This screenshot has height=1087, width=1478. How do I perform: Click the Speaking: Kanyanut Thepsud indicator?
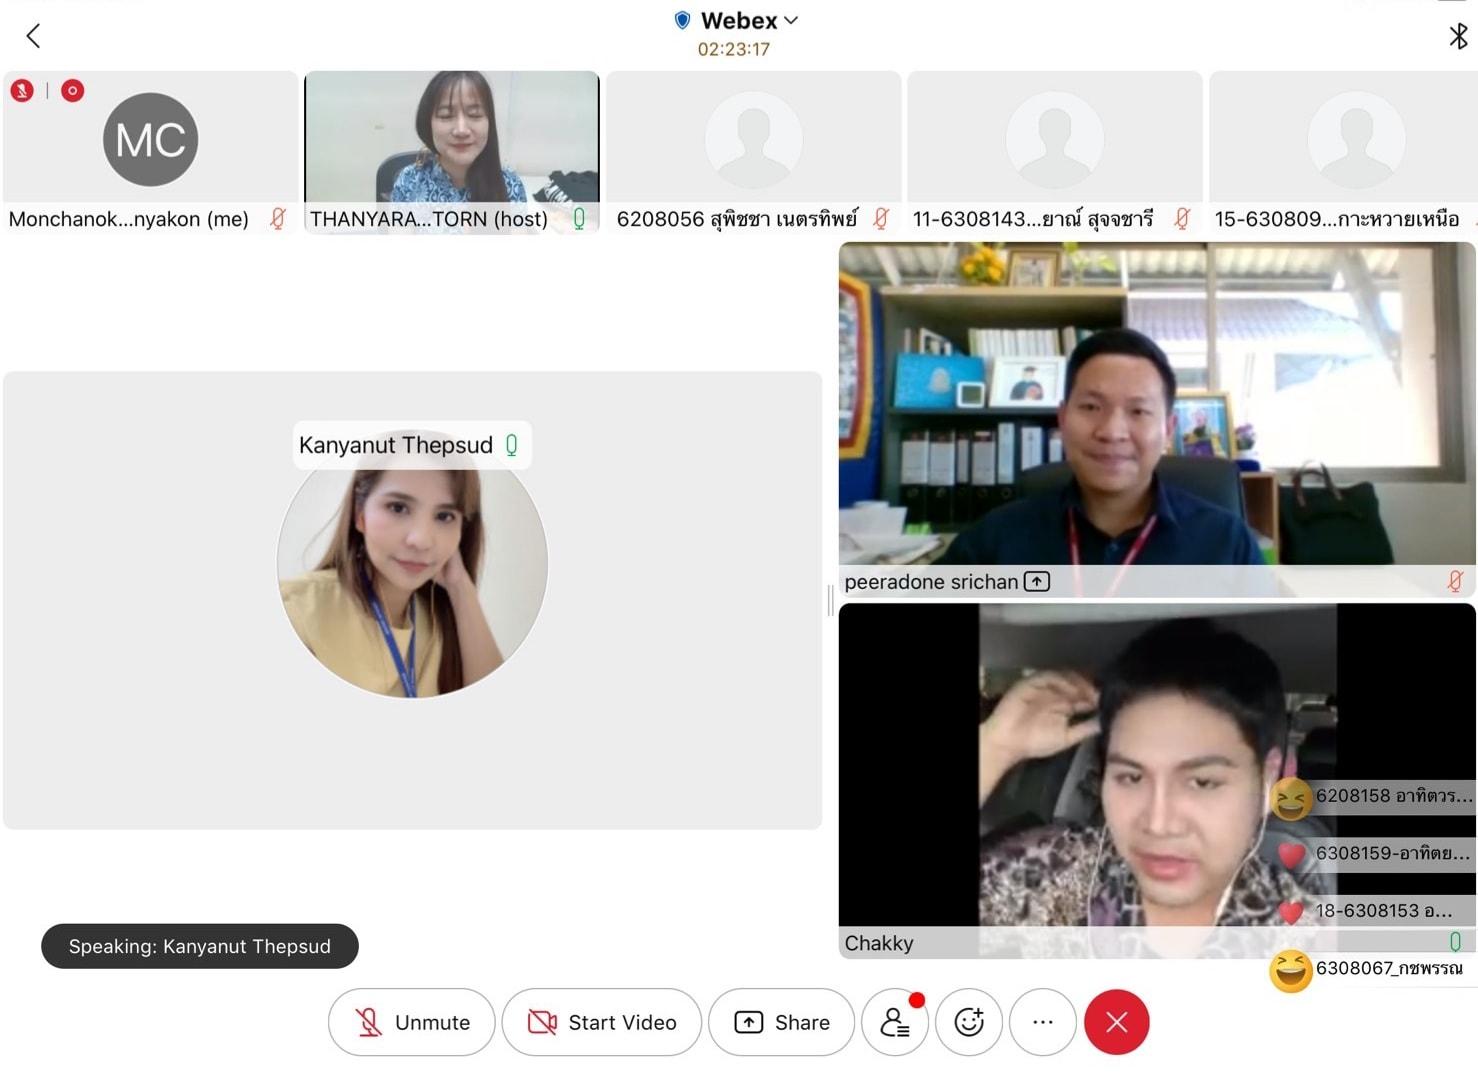pos(200,946)
